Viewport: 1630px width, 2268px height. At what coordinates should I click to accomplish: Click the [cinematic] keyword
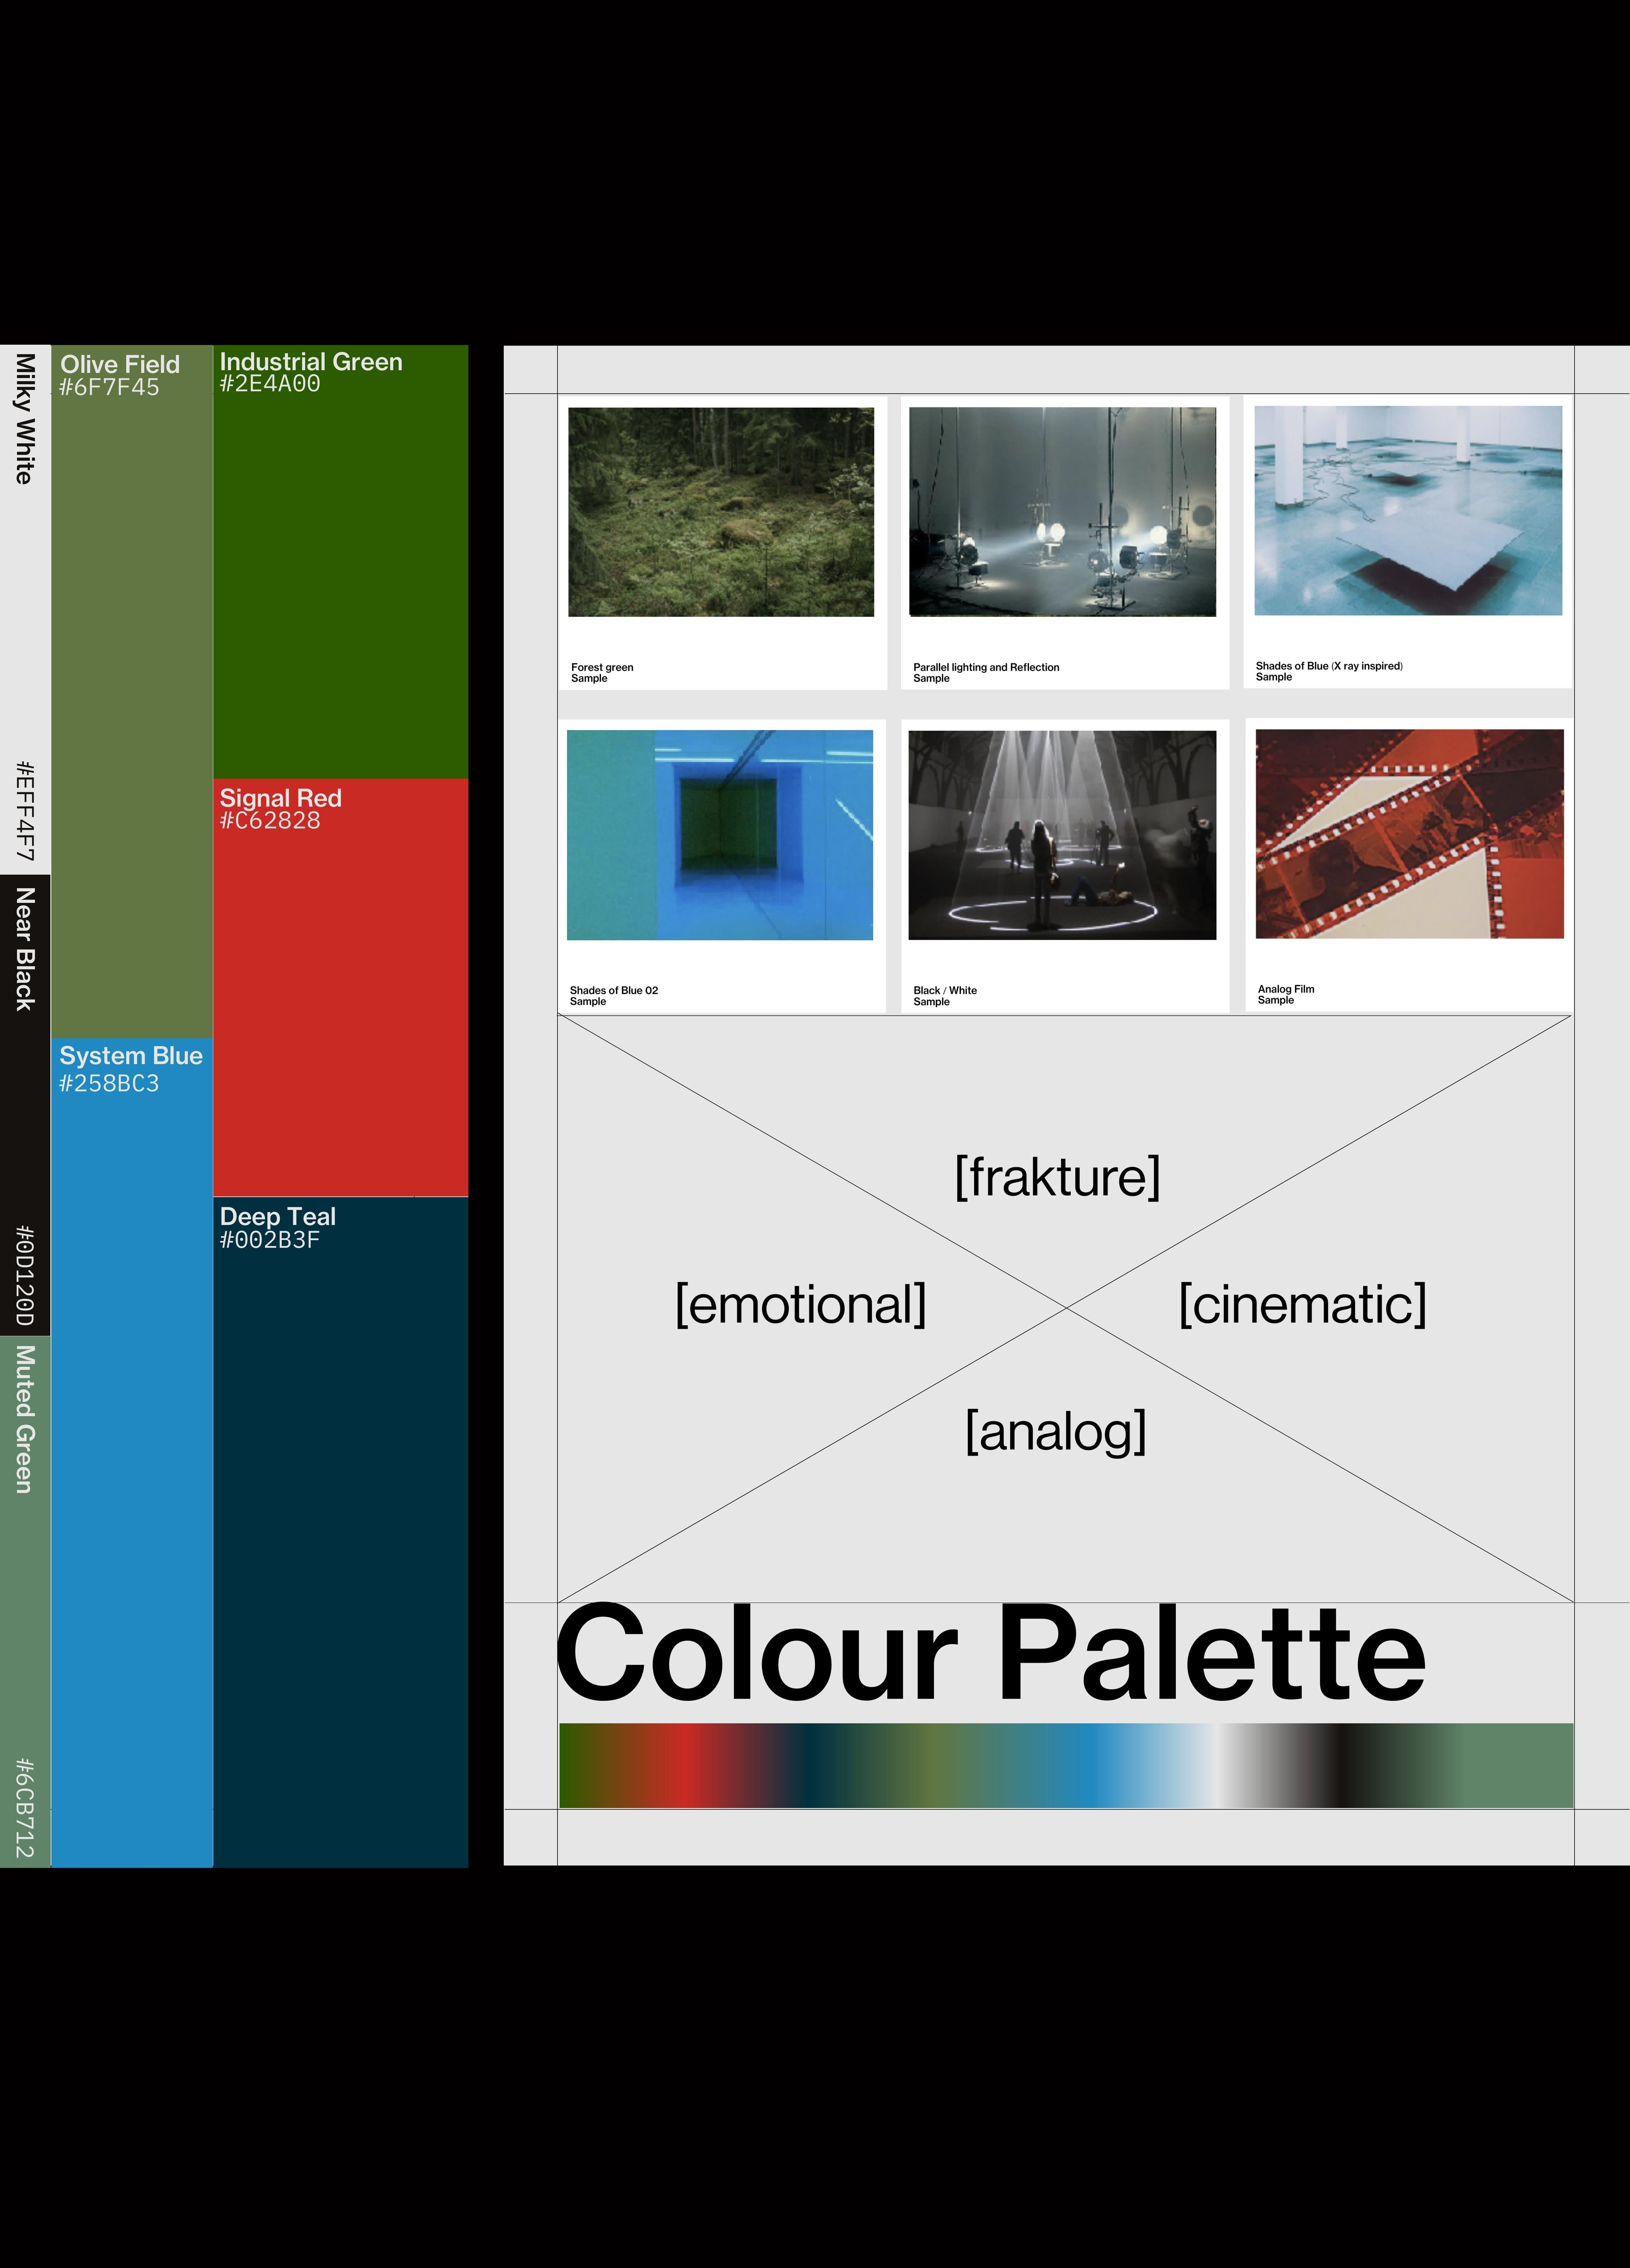point(1303,1305)
